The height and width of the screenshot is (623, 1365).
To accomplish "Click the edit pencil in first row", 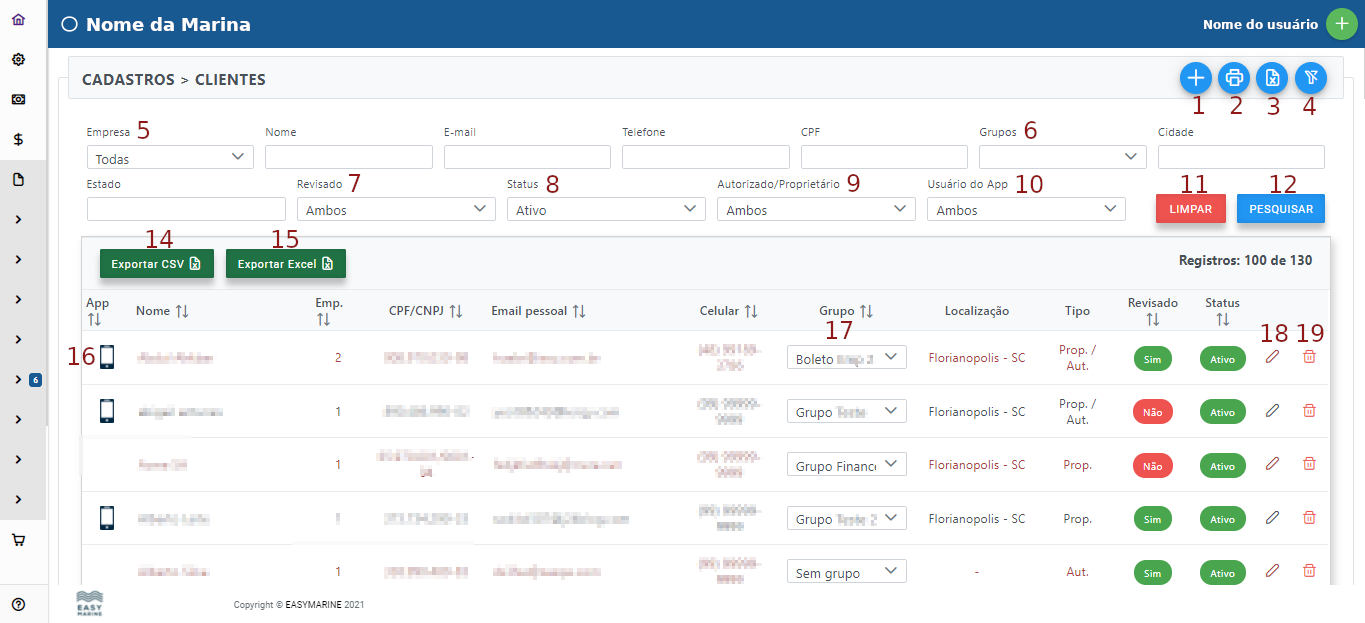I will 1272,357.
